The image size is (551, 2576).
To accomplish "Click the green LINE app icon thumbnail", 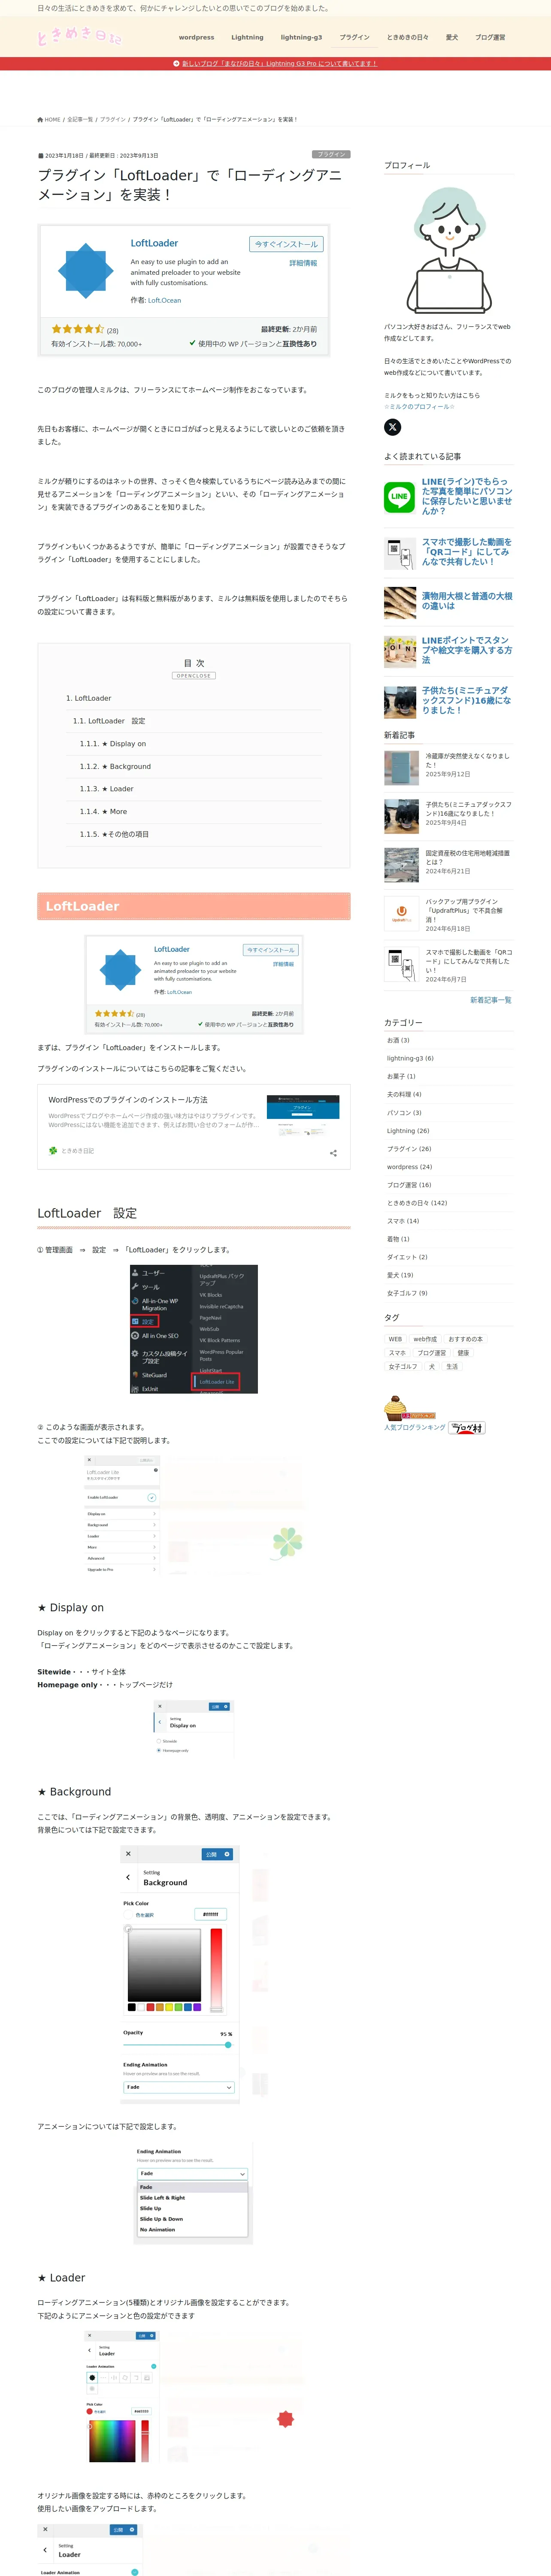I will point(400,497).
